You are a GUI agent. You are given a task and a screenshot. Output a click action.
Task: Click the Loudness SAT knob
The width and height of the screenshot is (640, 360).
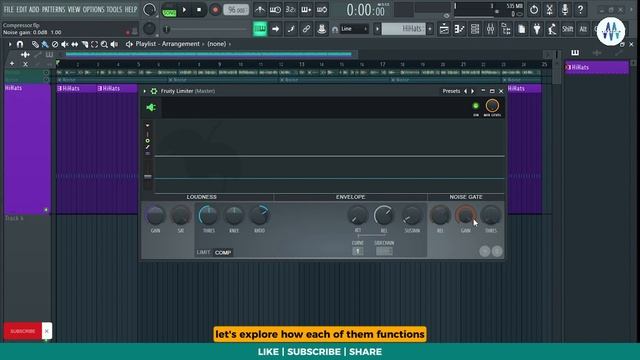pos(181,215)
